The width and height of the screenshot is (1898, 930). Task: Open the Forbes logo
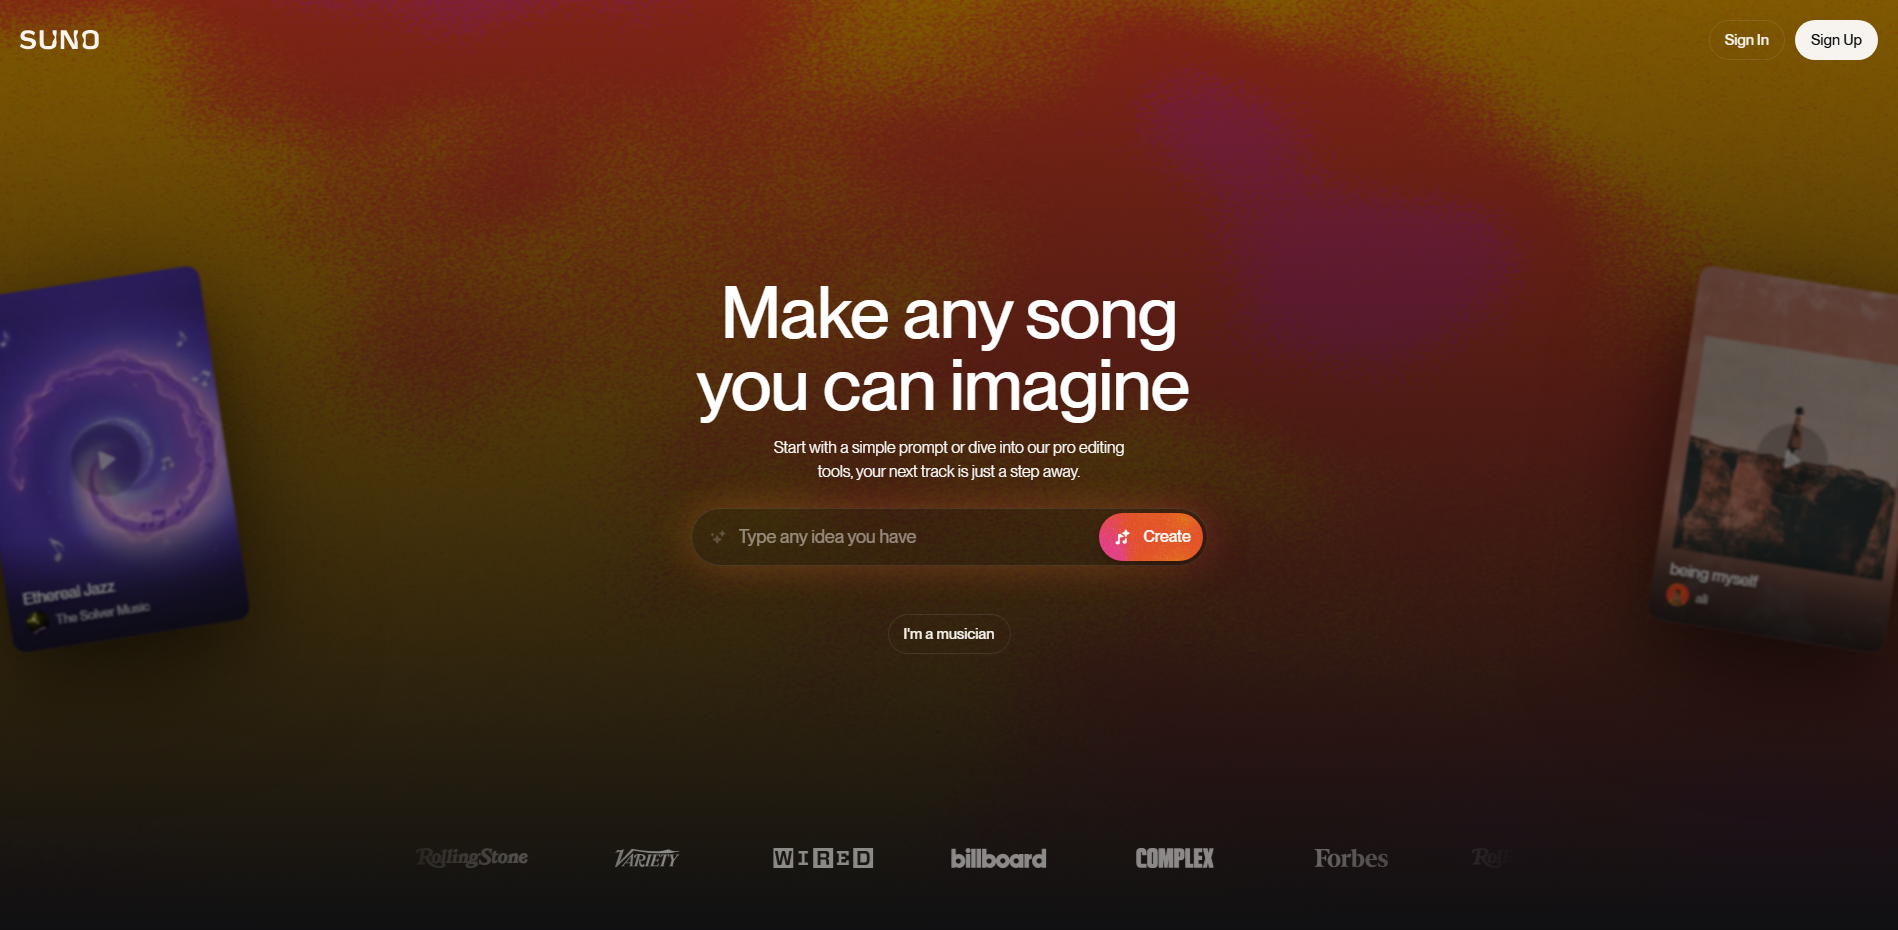[1351, 858]
